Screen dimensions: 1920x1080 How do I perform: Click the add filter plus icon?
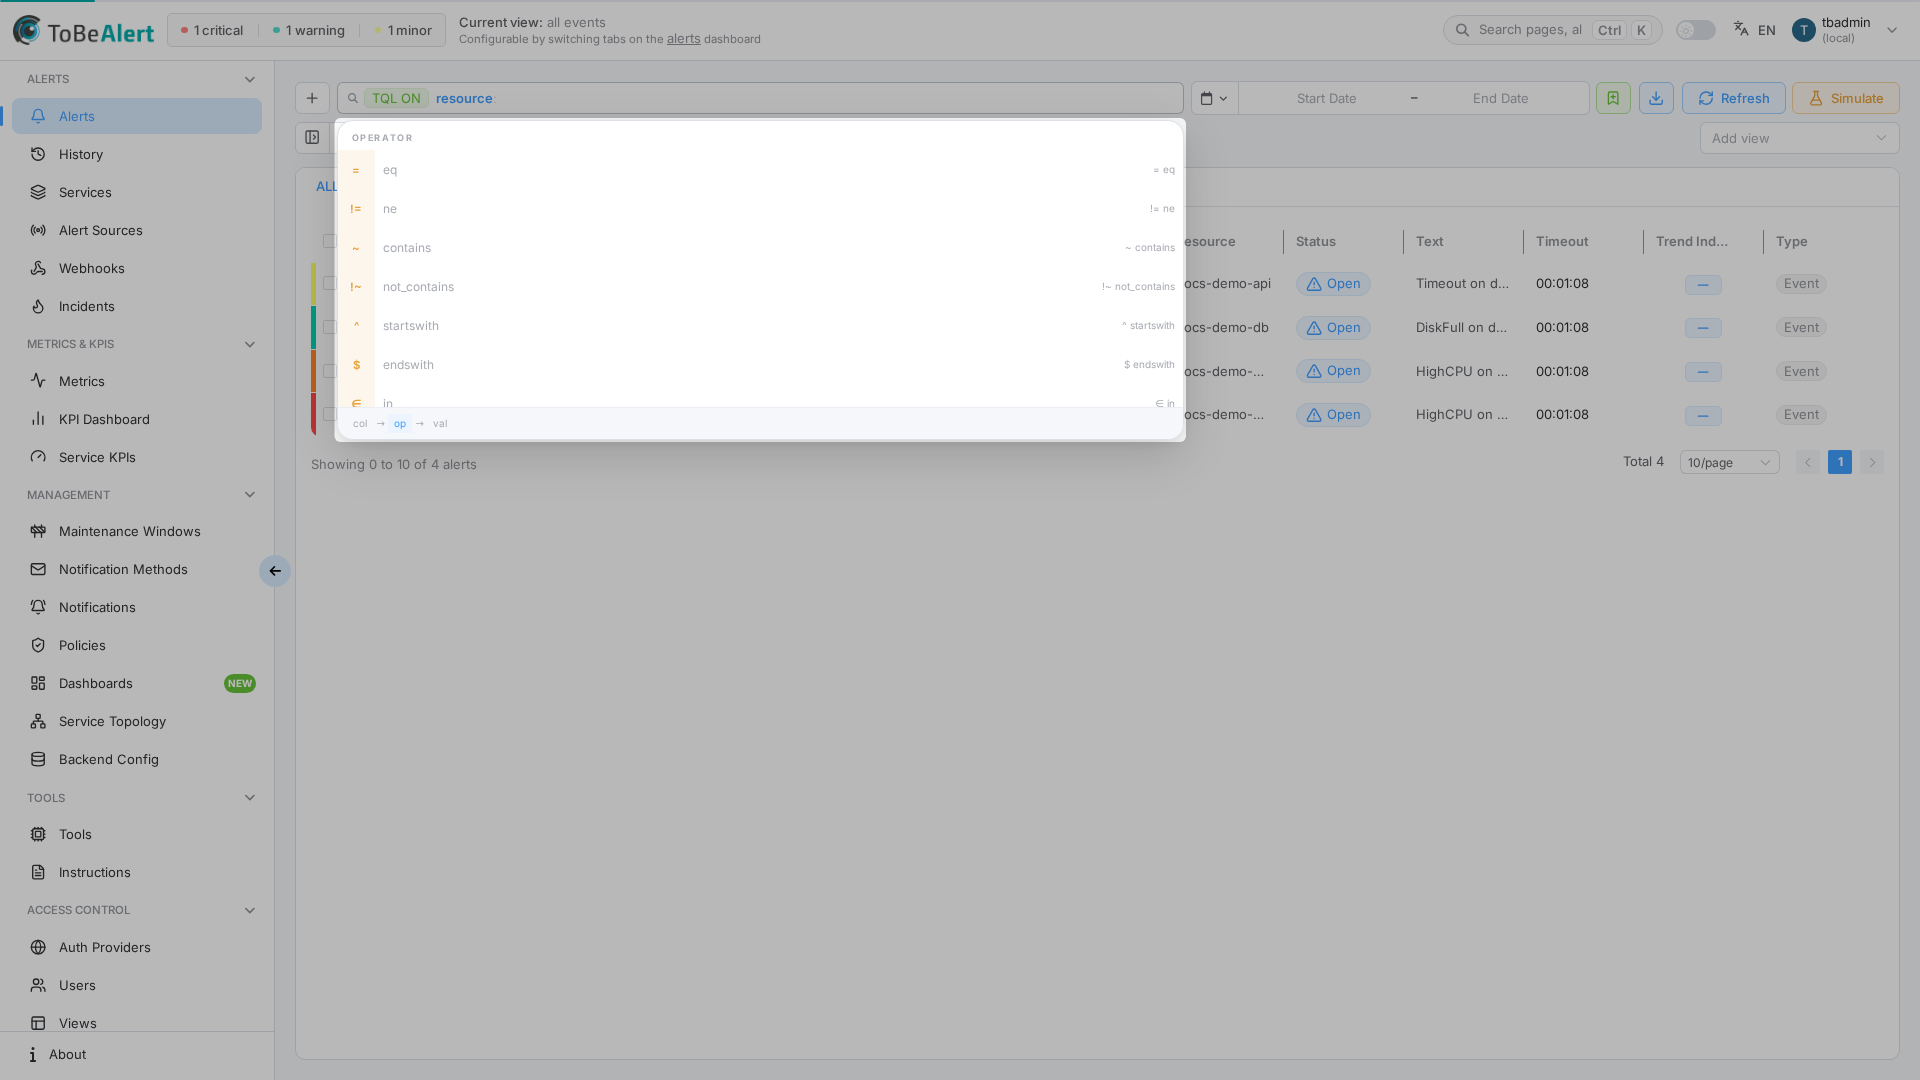point(312,98)
